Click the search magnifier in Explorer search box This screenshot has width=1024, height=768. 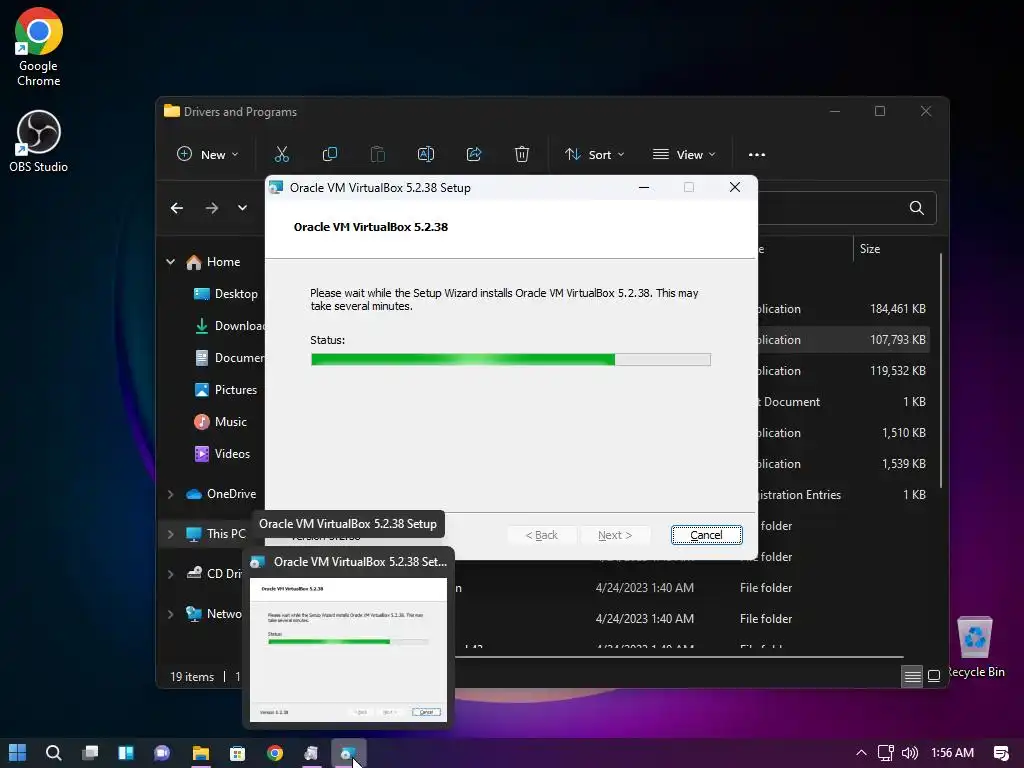[x=917, y=208]
